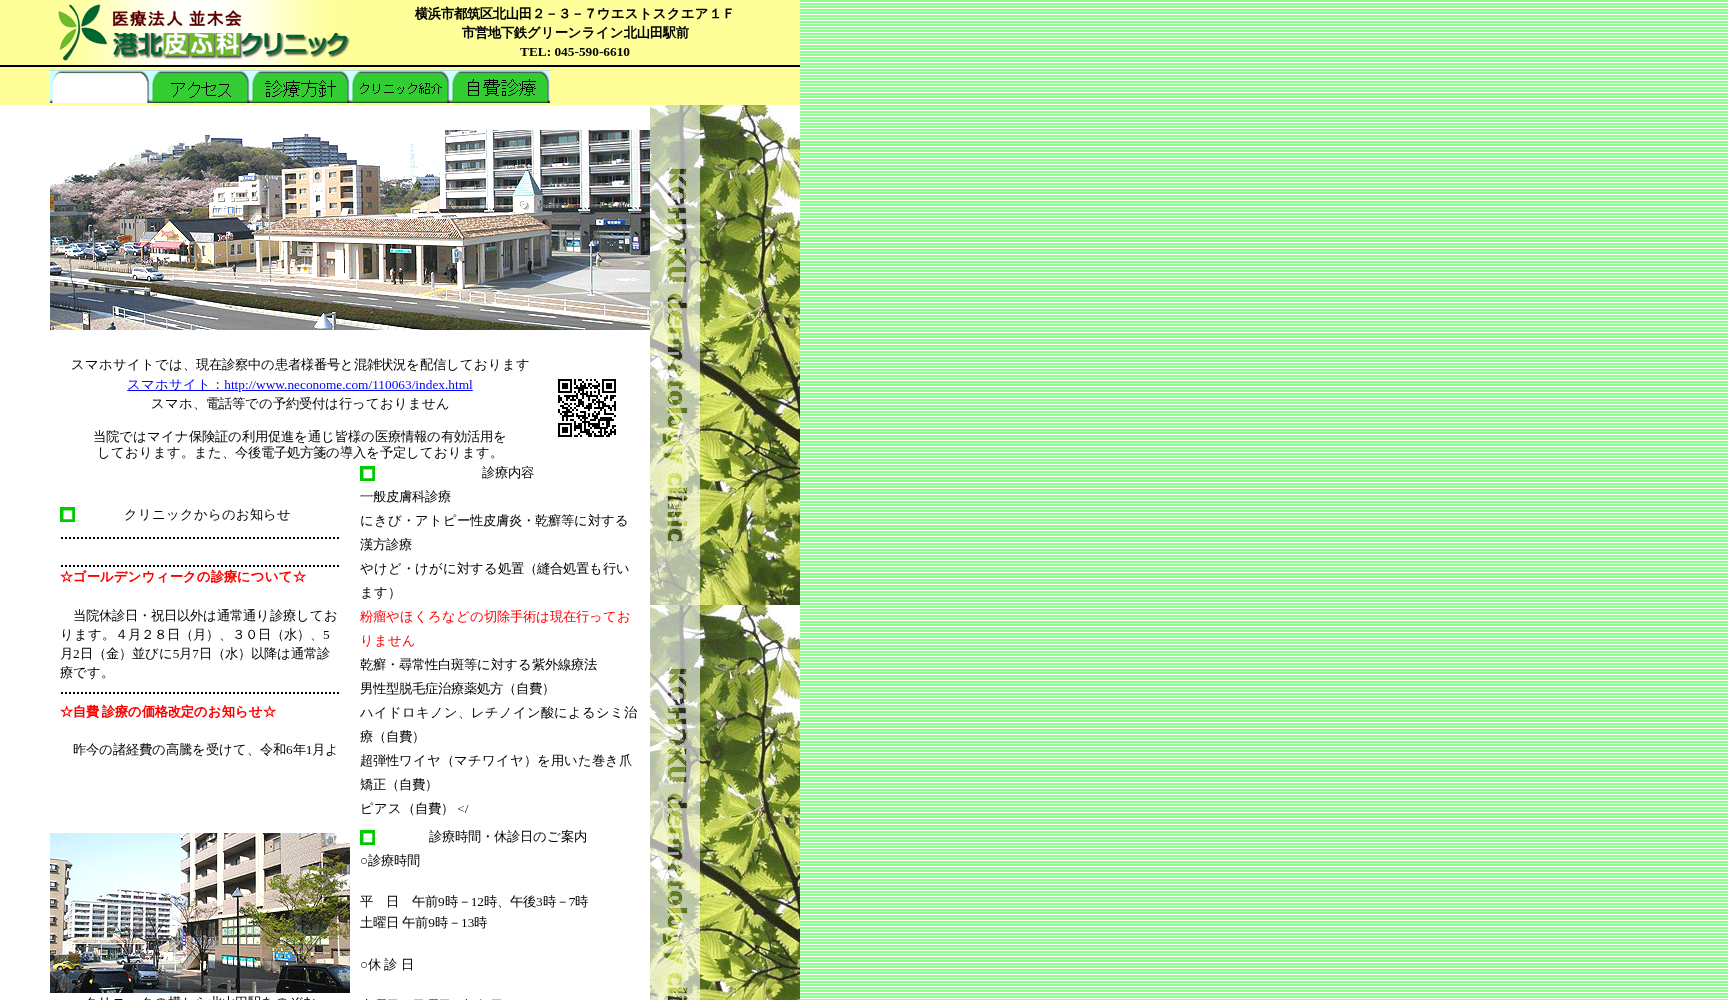Screen dimensions: 1728x1000
Task: Open the クリニック紹介 tab
Action: [x=400, y=87]
